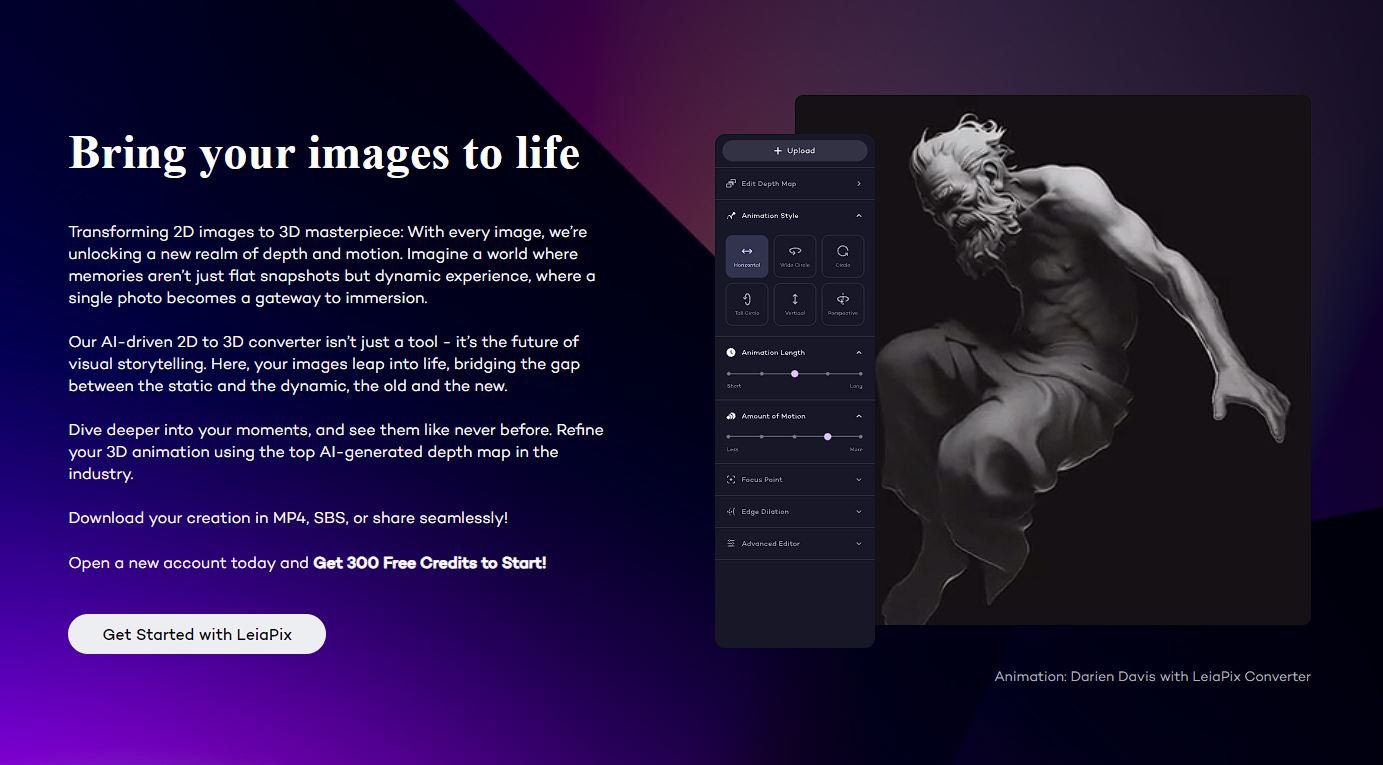The image size is (1383, 765).
Task: Open the Edit Depth Map panel arrow
Action: 859,184
